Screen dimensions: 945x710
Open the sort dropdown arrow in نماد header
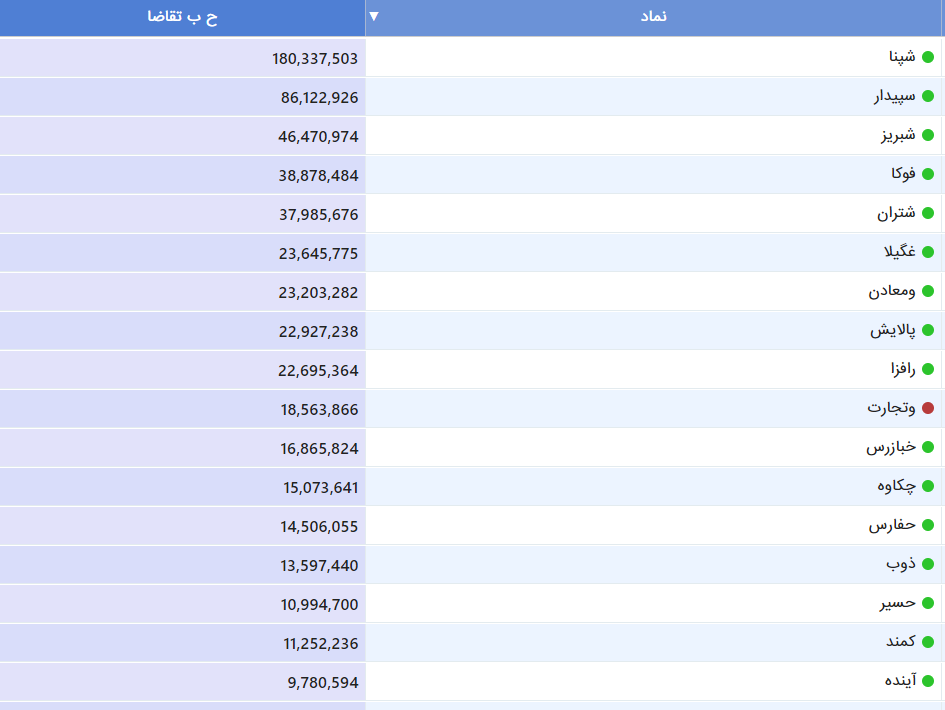[x=374, y=17]
